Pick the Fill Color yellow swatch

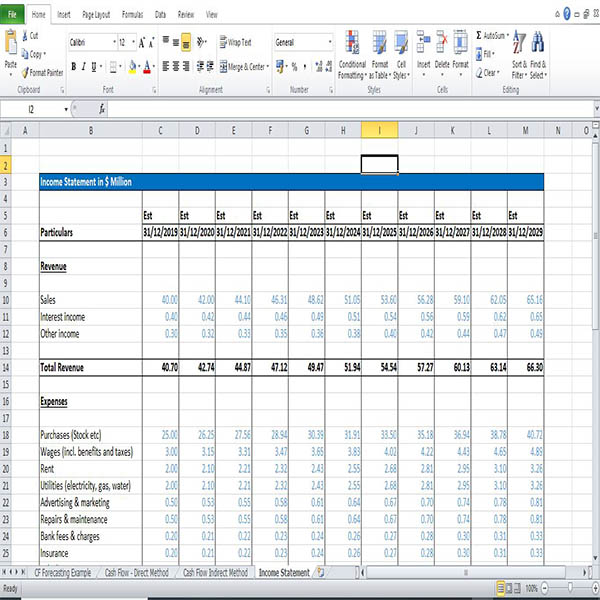(x=132, y=67)
